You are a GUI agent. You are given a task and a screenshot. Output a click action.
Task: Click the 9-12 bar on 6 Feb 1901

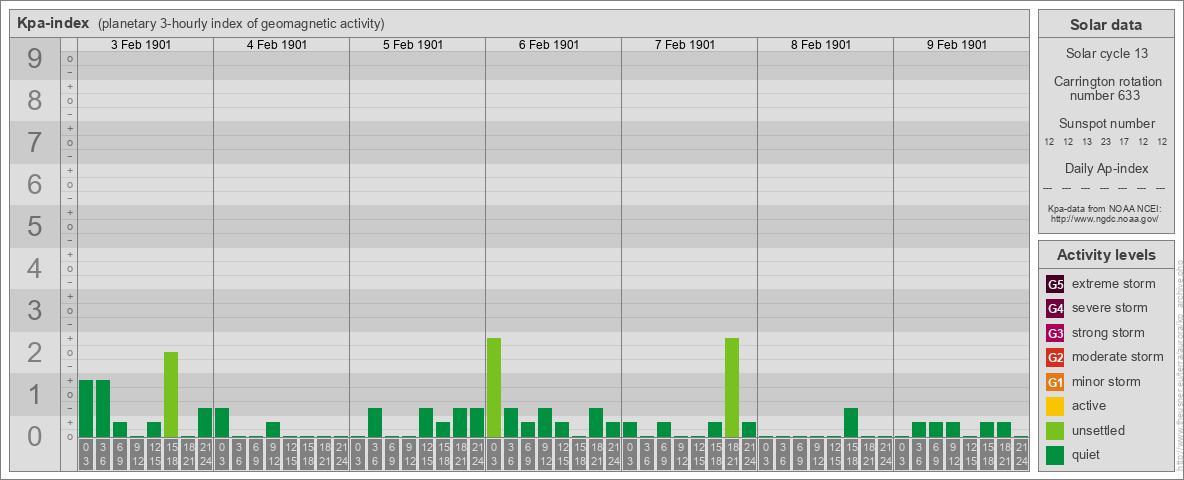click(x=544, y=423)
